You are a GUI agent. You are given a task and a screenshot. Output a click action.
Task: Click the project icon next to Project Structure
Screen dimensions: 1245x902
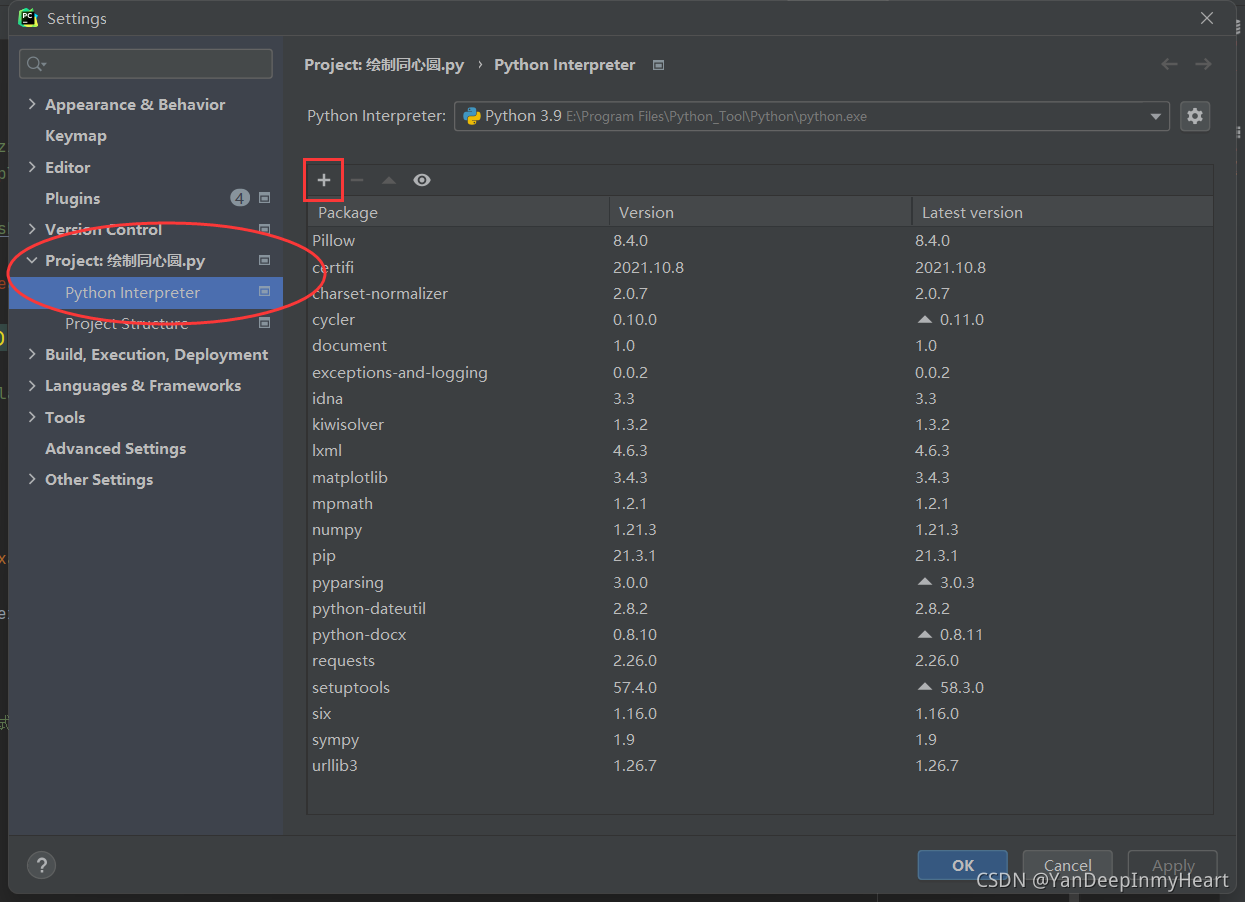(264, 323)
